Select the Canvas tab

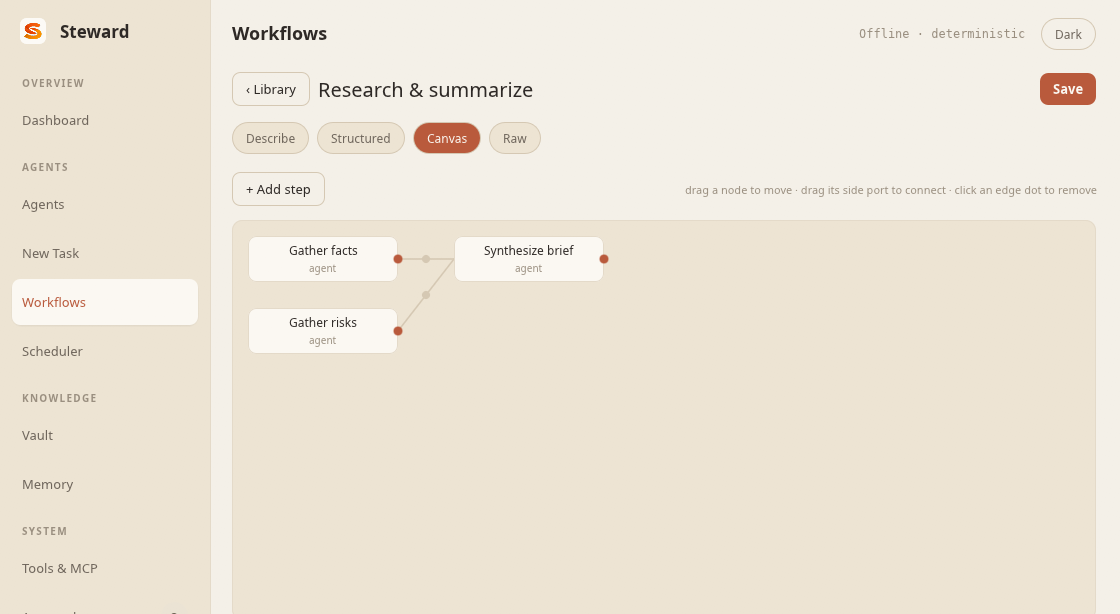[447, 139]
